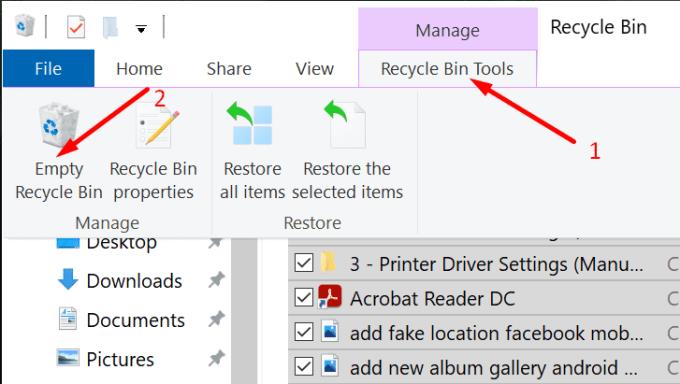Click the Manage contextual tab header
The width and height of the screenshot is (680, 384).
click(448, 30)
